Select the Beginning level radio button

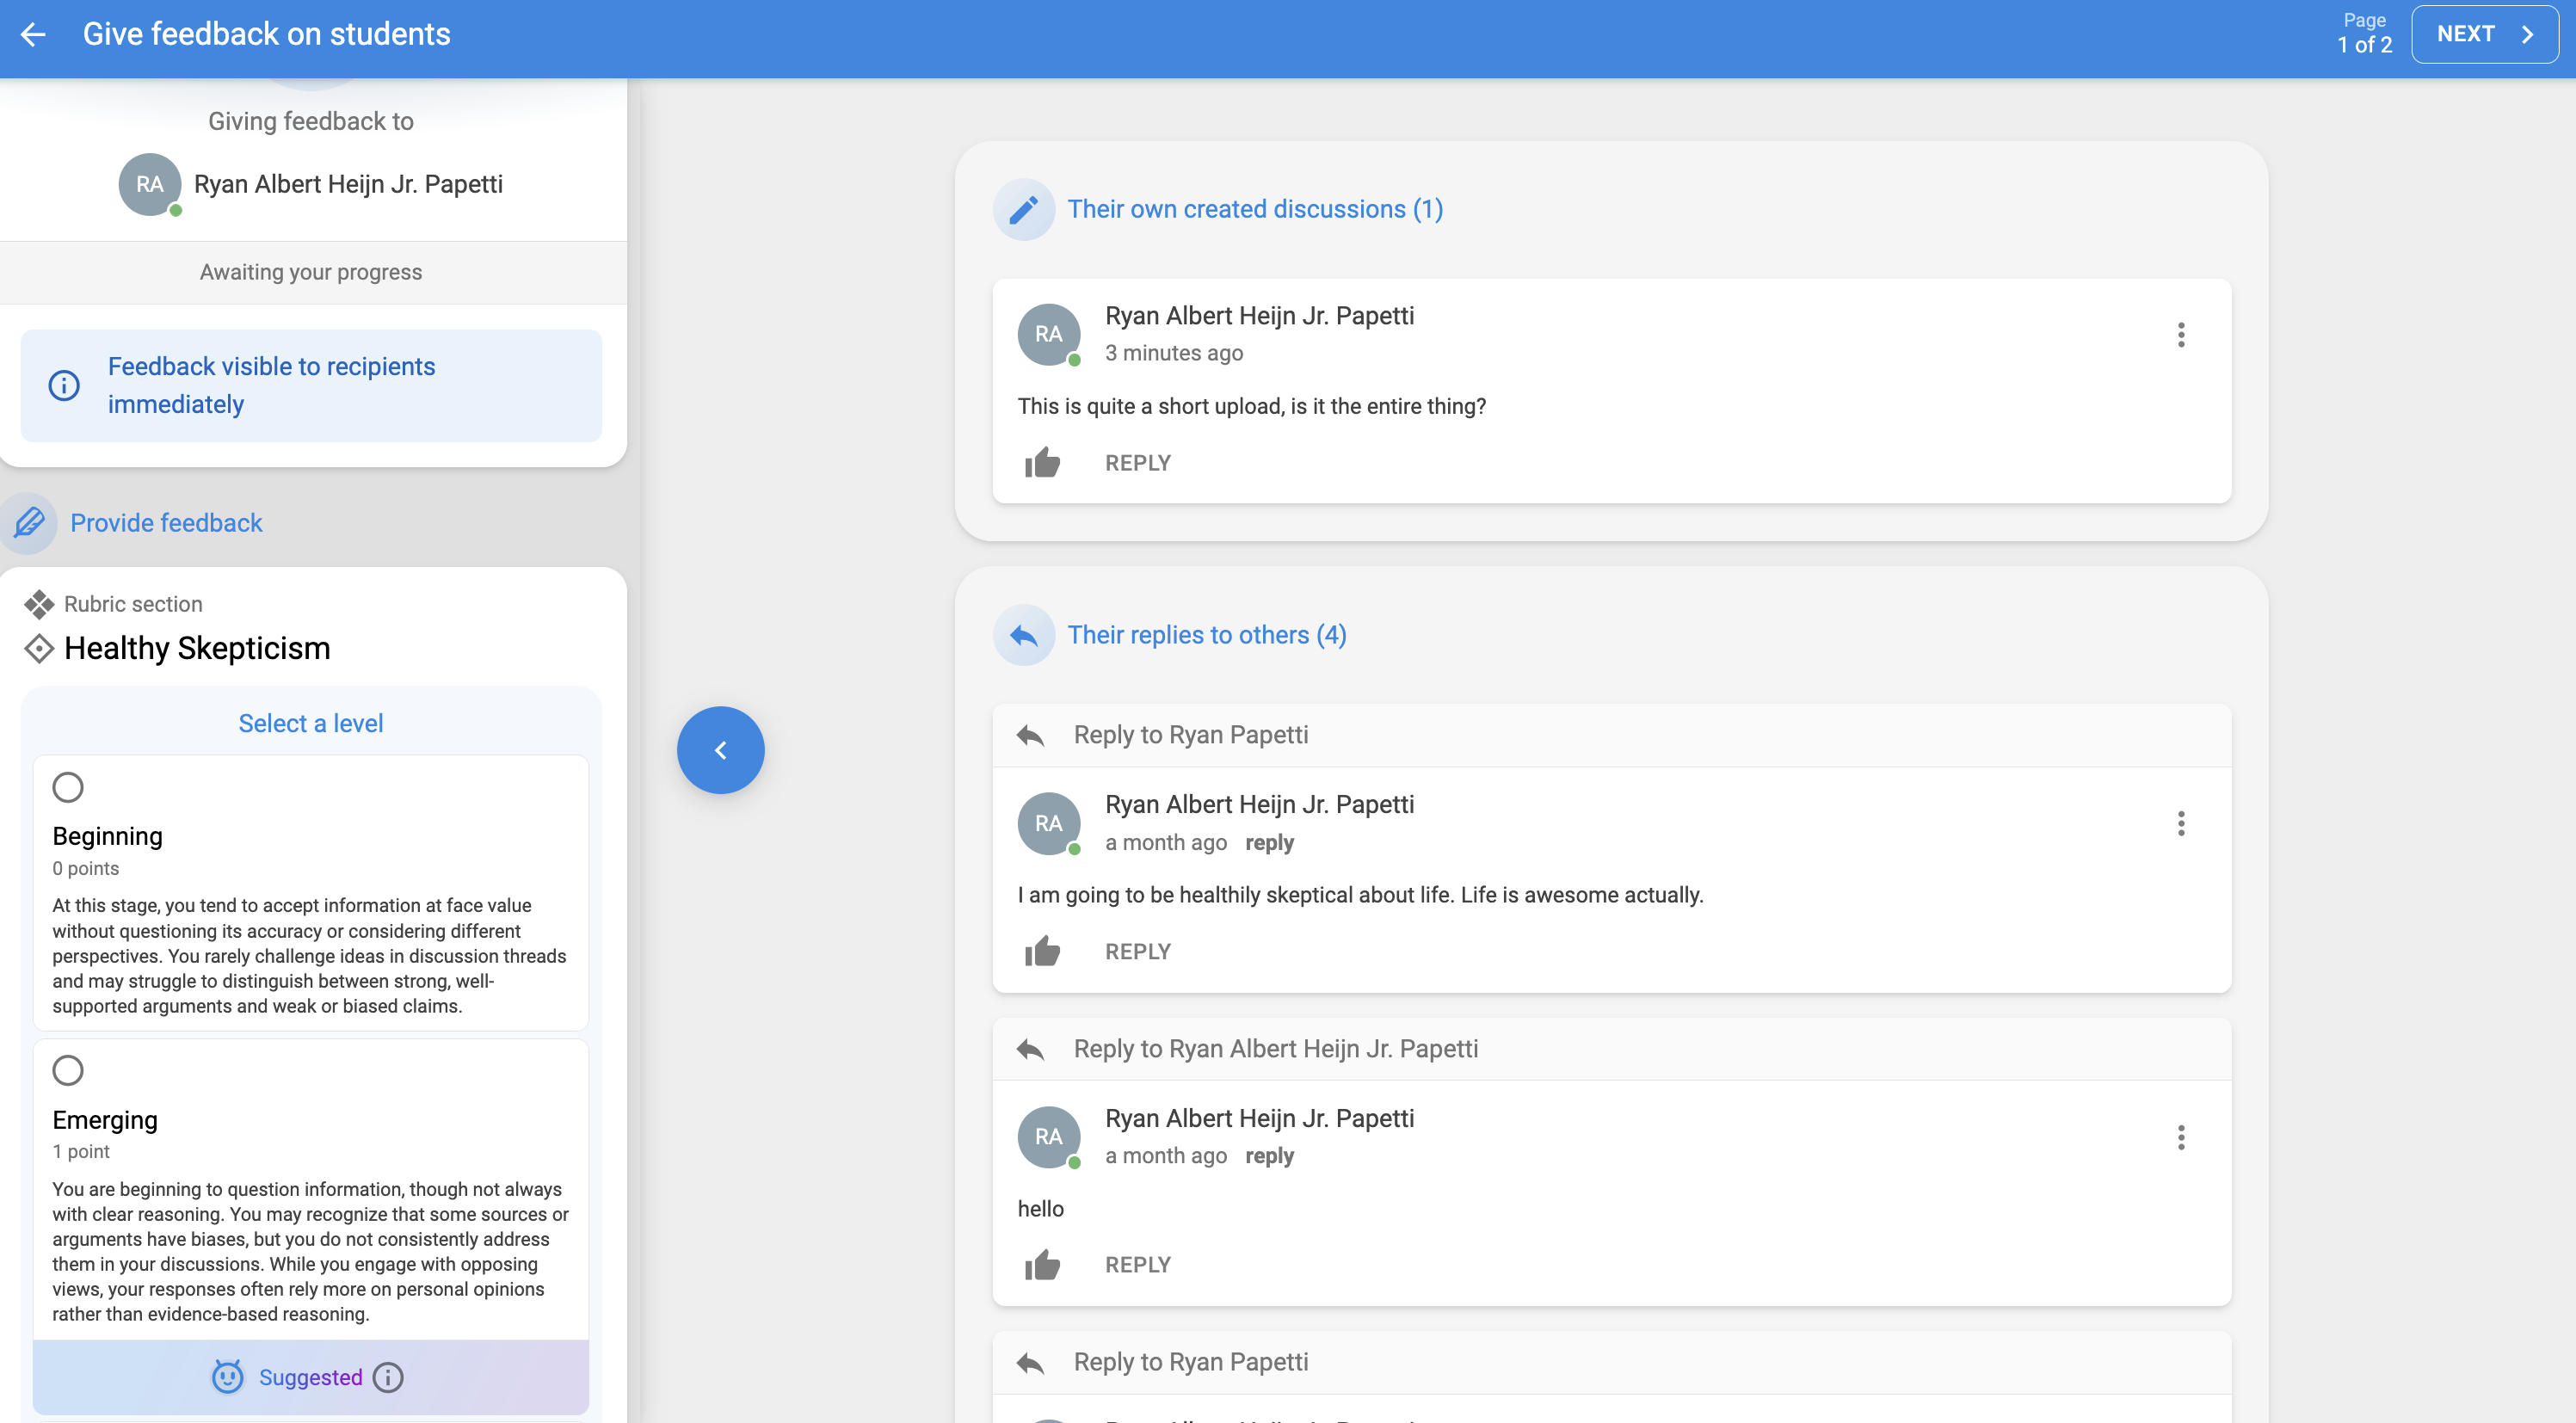coord(68,787)
